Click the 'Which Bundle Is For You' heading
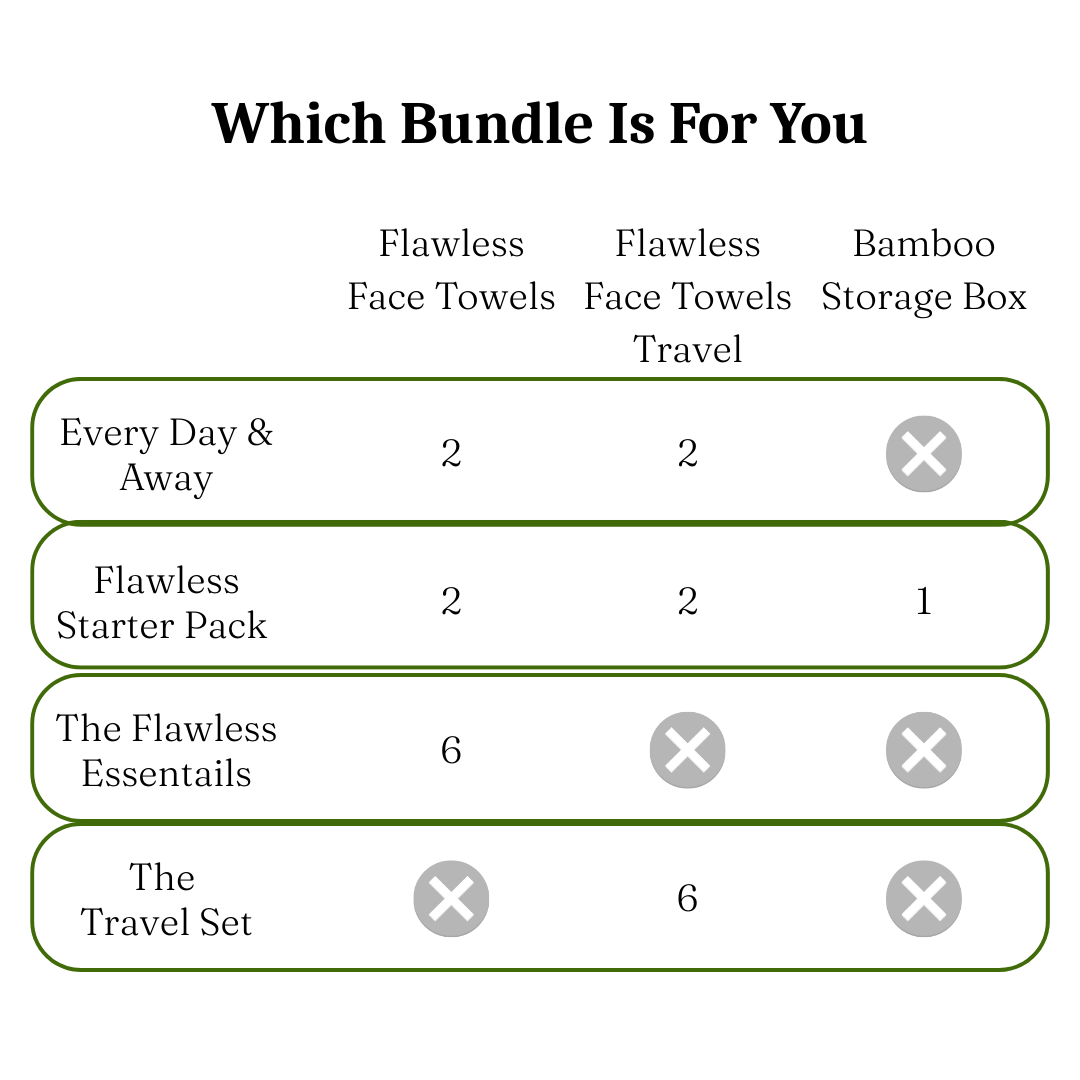Image resolution: width=1080 pixels, height=1080 pixels. 539,124
